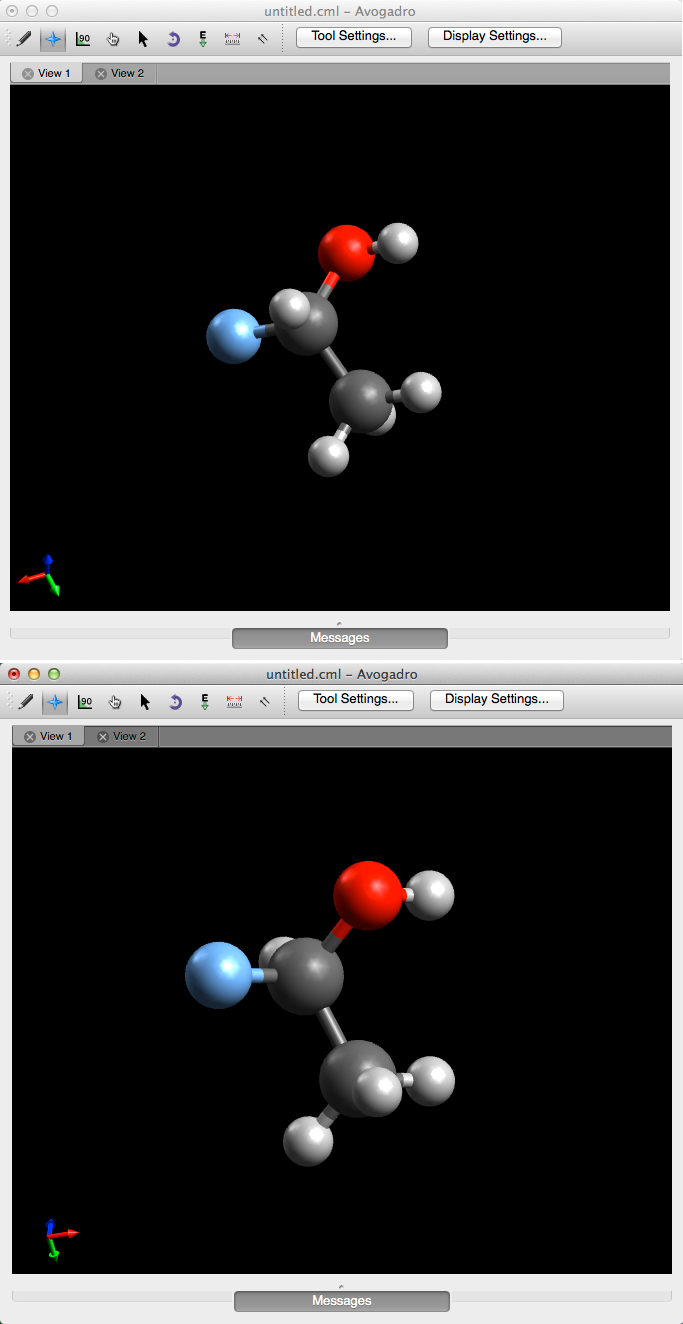Expand the Messages panel in top window
Screen dimensions: 683x1324
click(x=340, y=638)
